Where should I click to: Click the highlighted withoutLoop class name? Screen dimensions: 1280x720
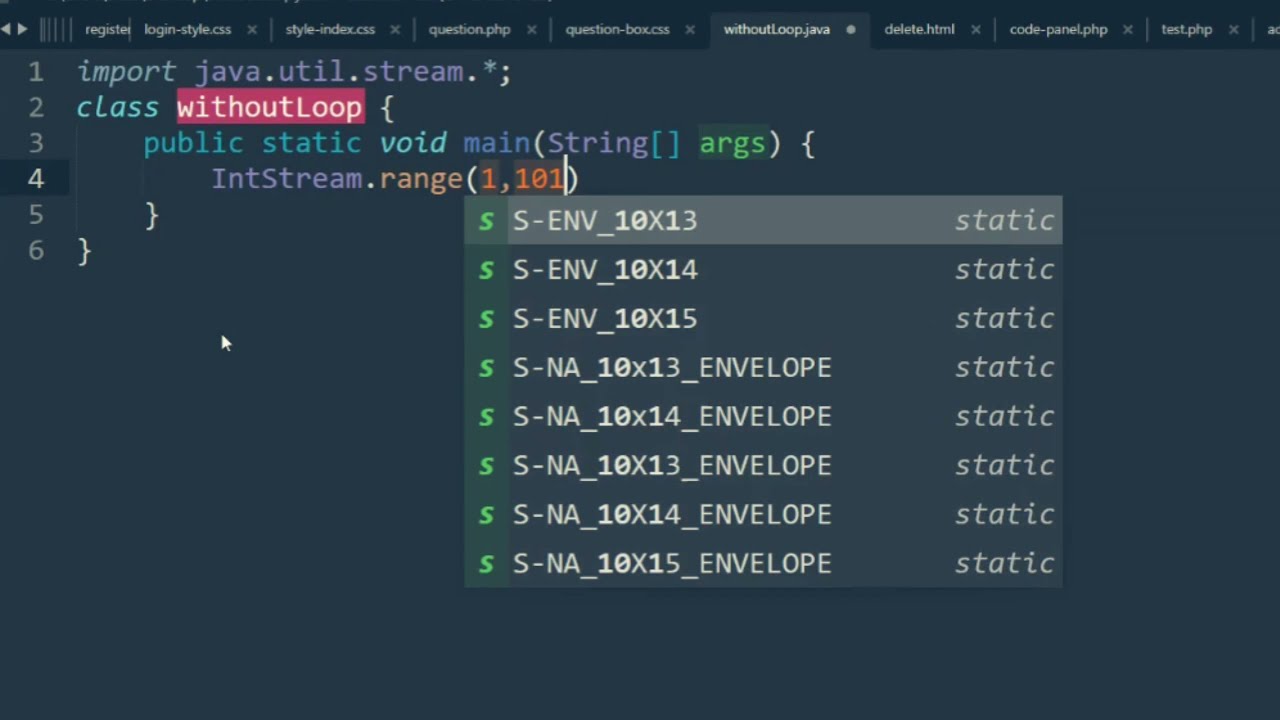point(270,107)
